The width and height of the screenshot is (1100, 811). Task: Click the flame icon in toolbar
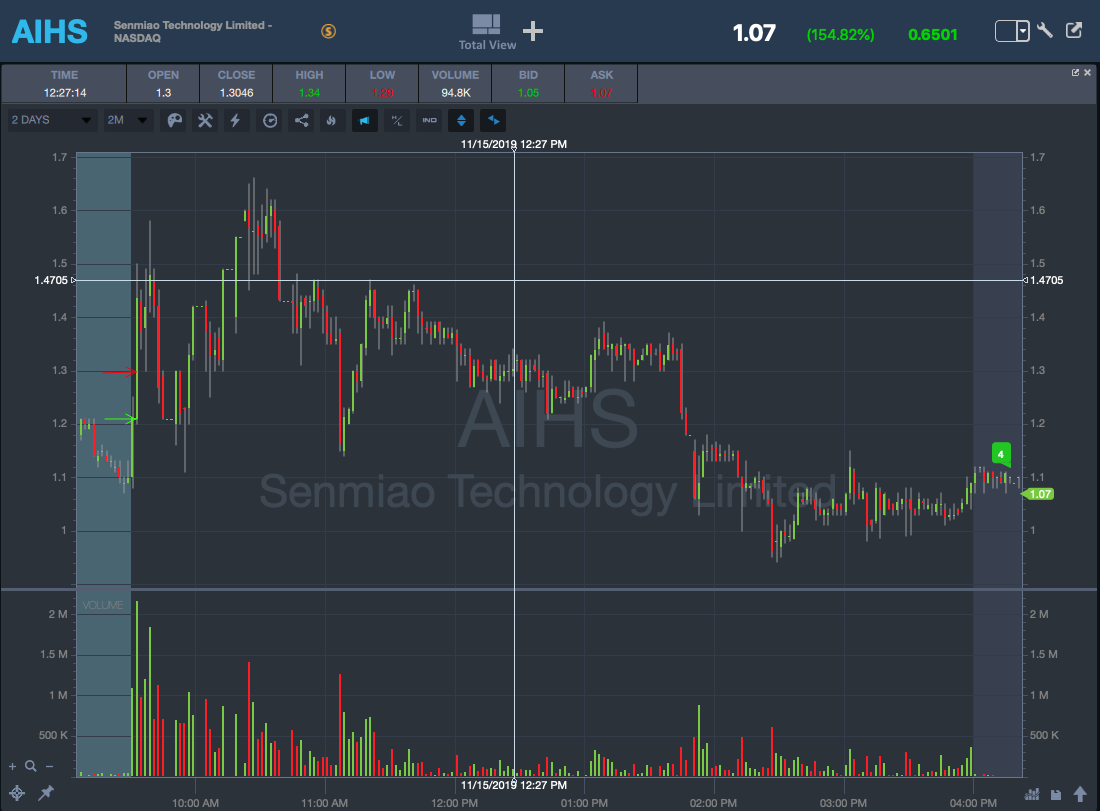(x=331, y=121)
